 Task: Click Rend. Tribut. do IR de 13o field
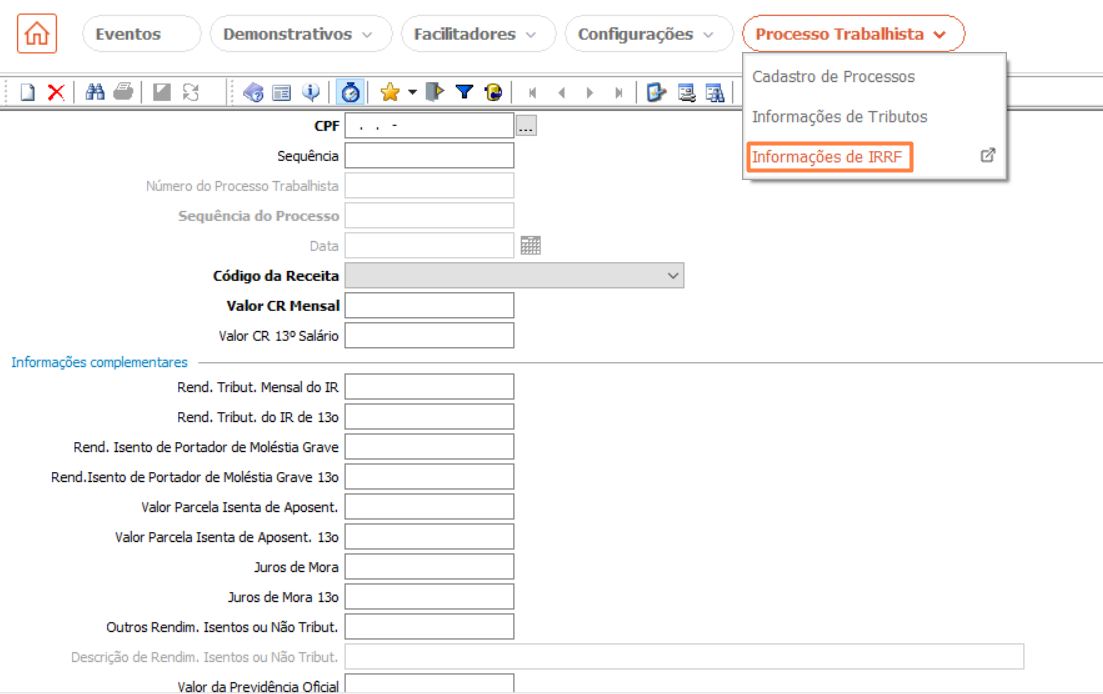click(x=429, y=417)
